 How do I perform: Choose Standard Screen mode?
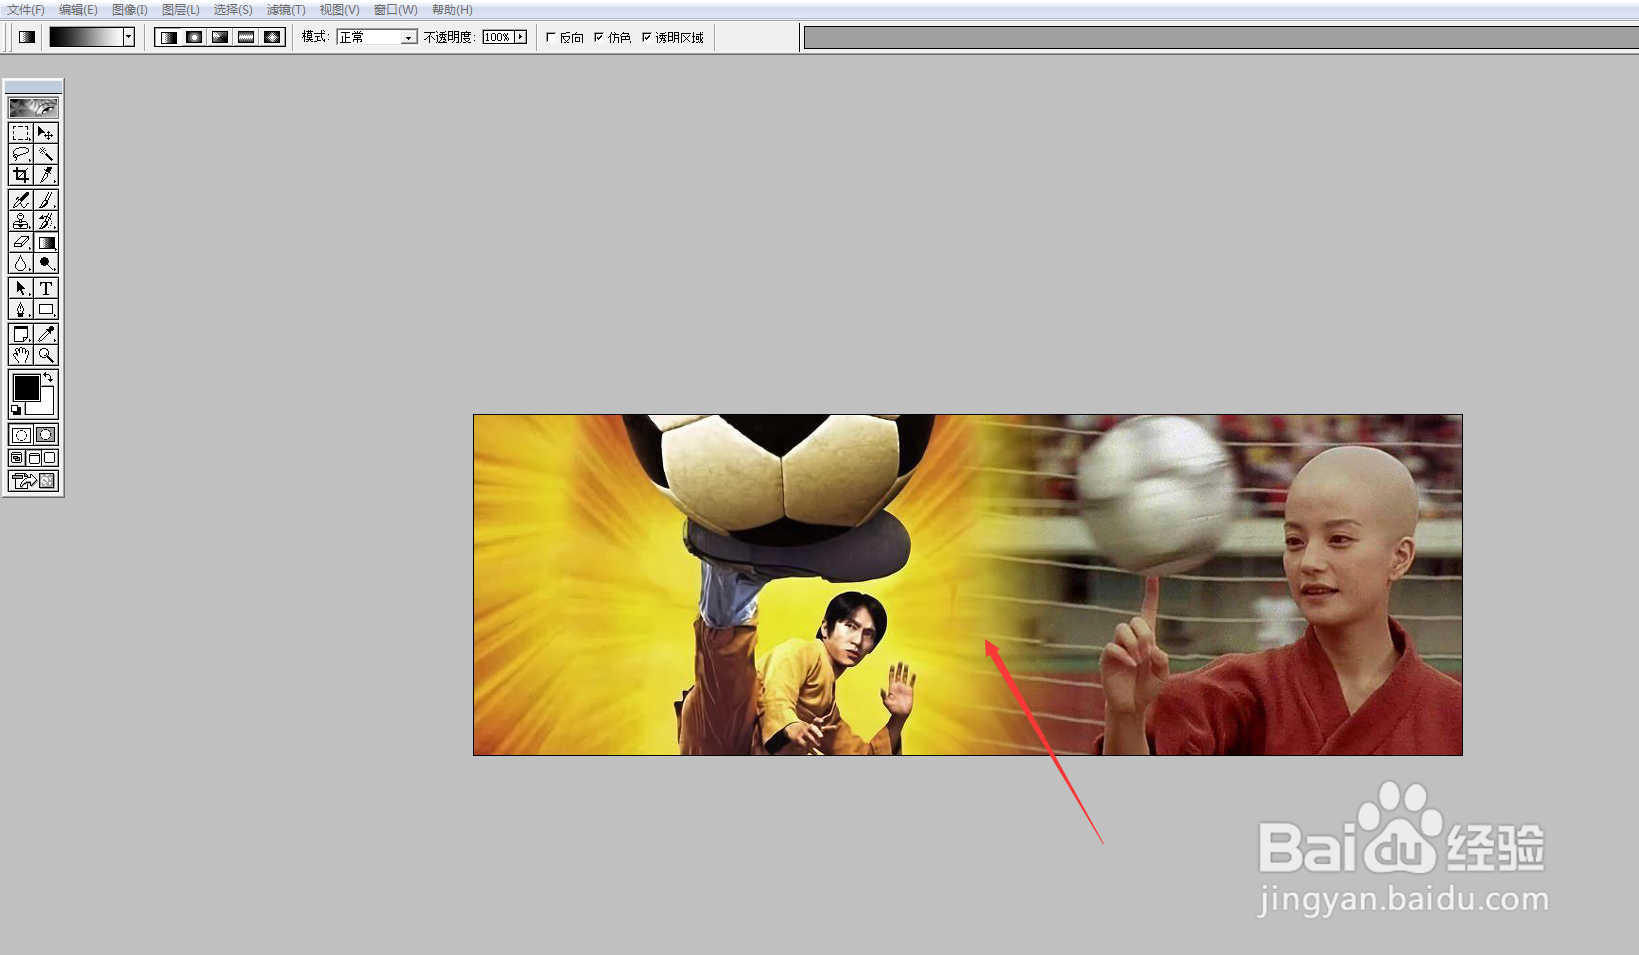tap(17, 458)
